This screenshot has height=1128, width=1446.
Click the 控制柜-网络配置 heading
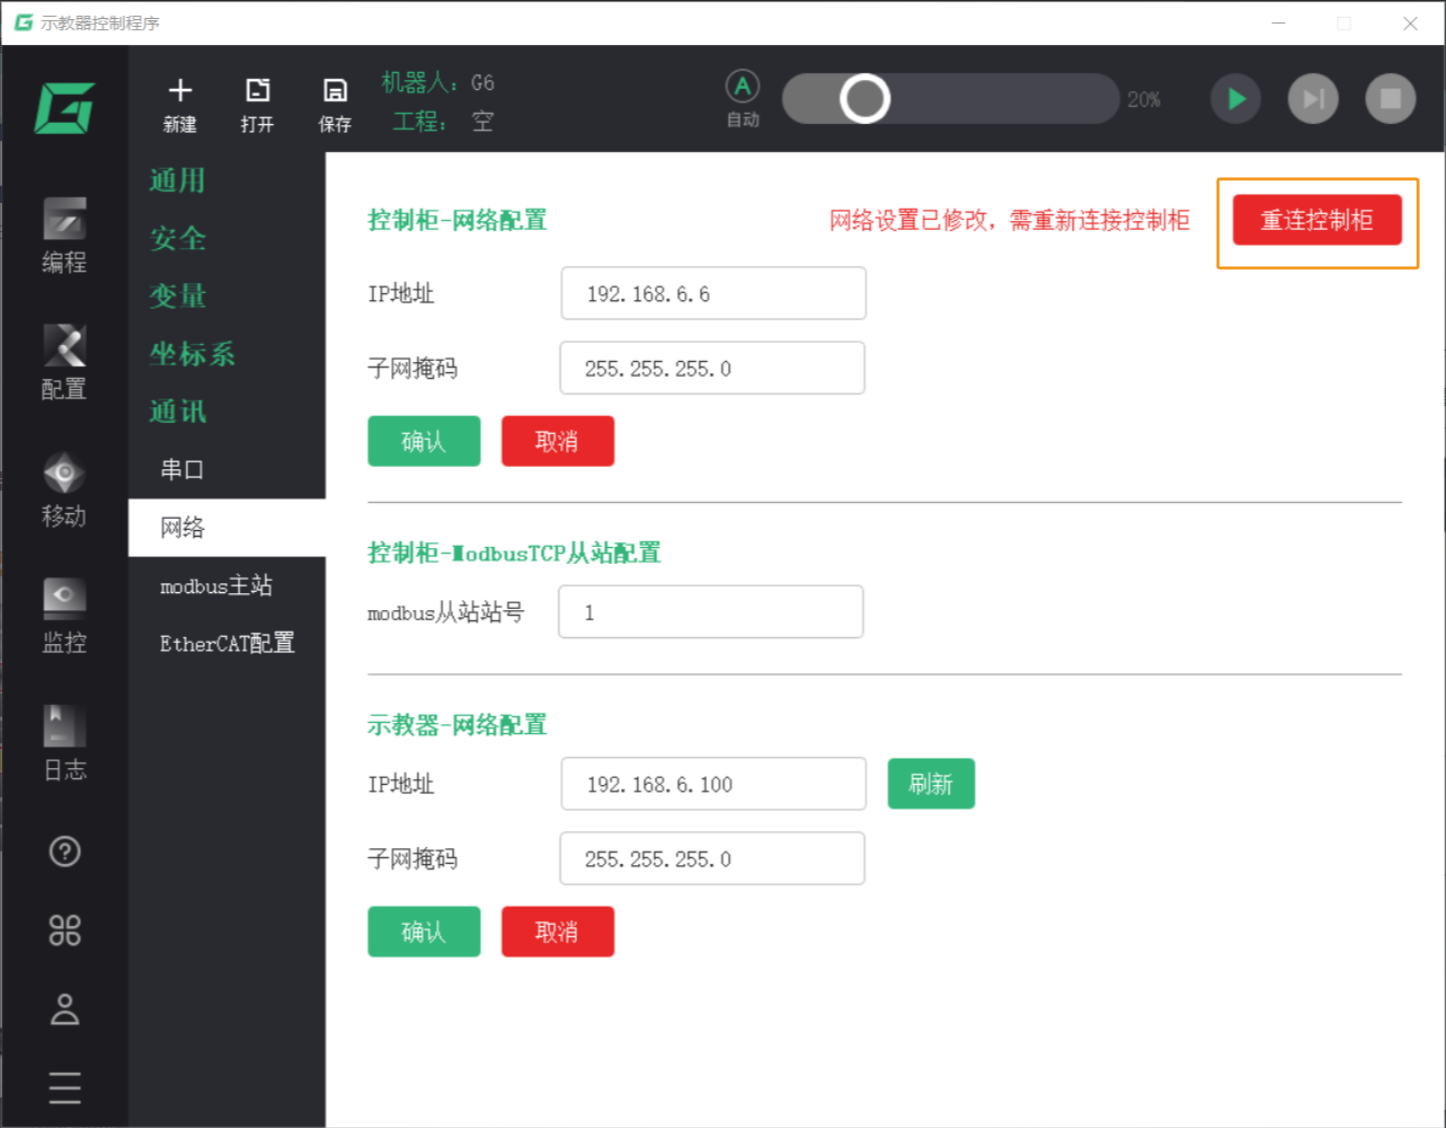pos(457,220)
